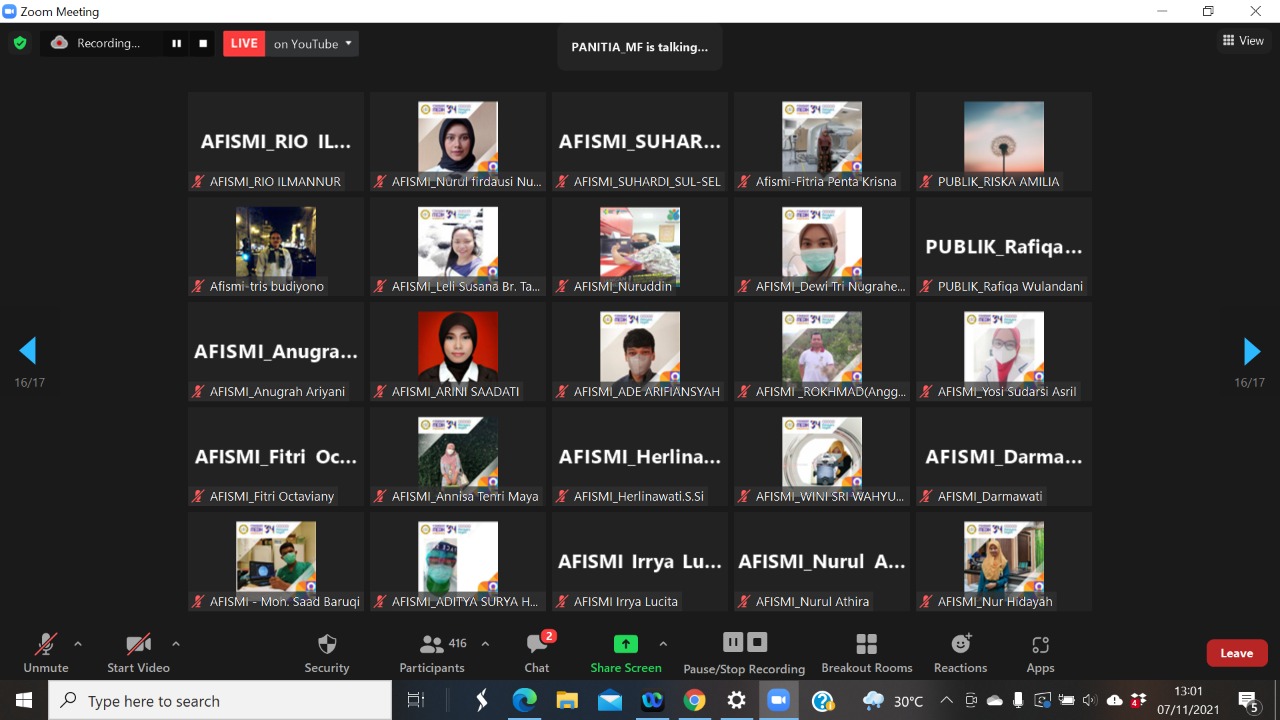Screen dimensions: 1280x720
Task: Go to next gallery page arrow
Action: (1251, 351)
